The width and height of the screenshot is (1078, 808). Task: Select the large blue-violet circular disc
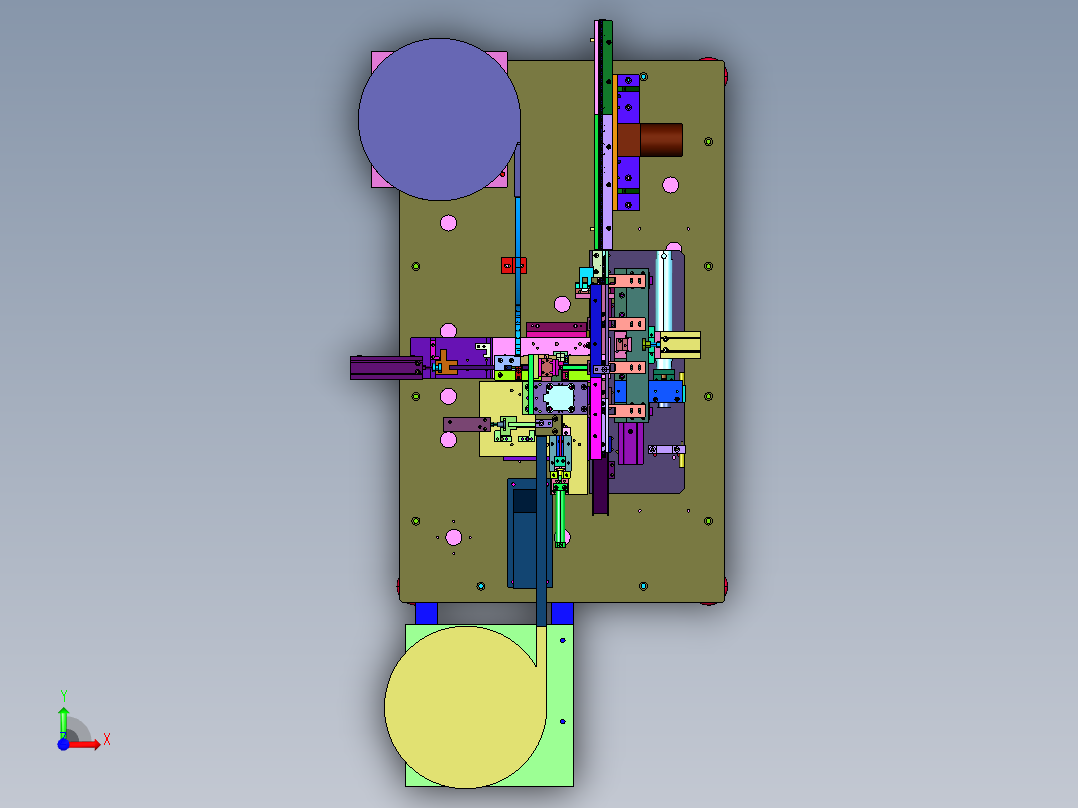click(x=439, y=120)
